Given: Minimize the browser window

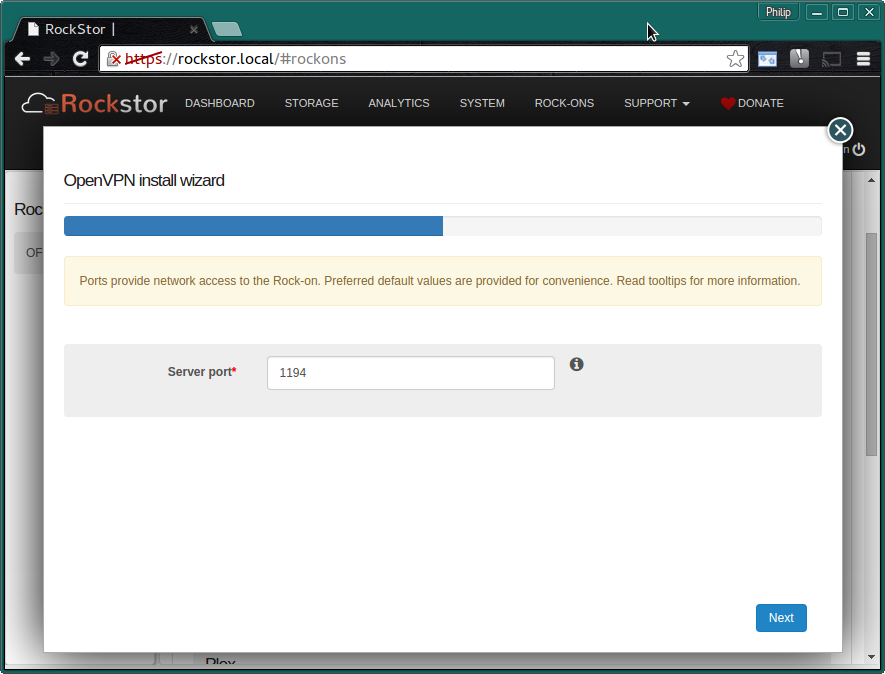Looking at the screenshot, I should pos(817,12).
